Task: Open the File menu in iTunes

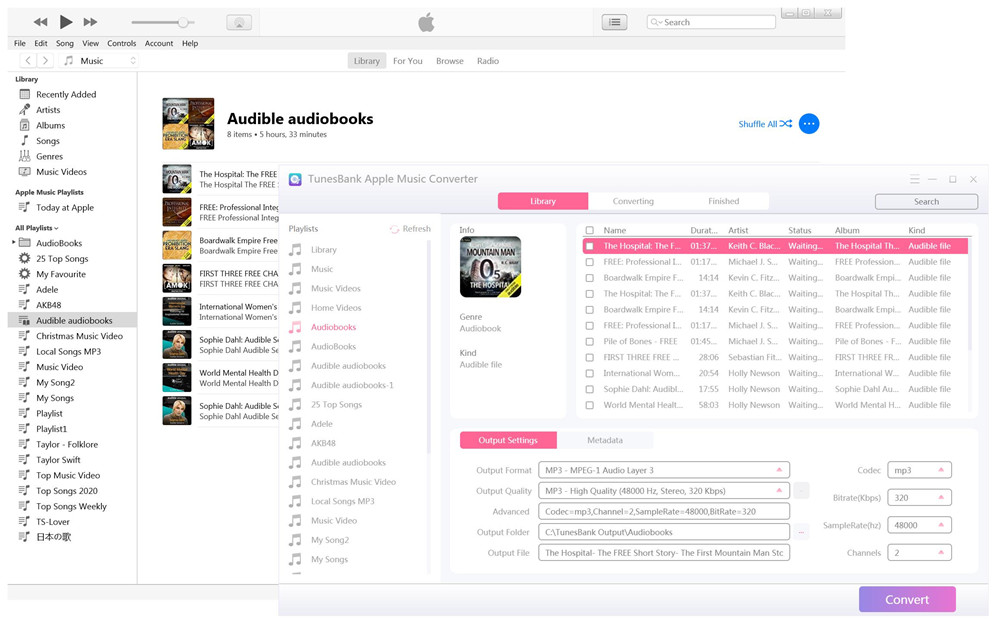Action: [20, 43]
